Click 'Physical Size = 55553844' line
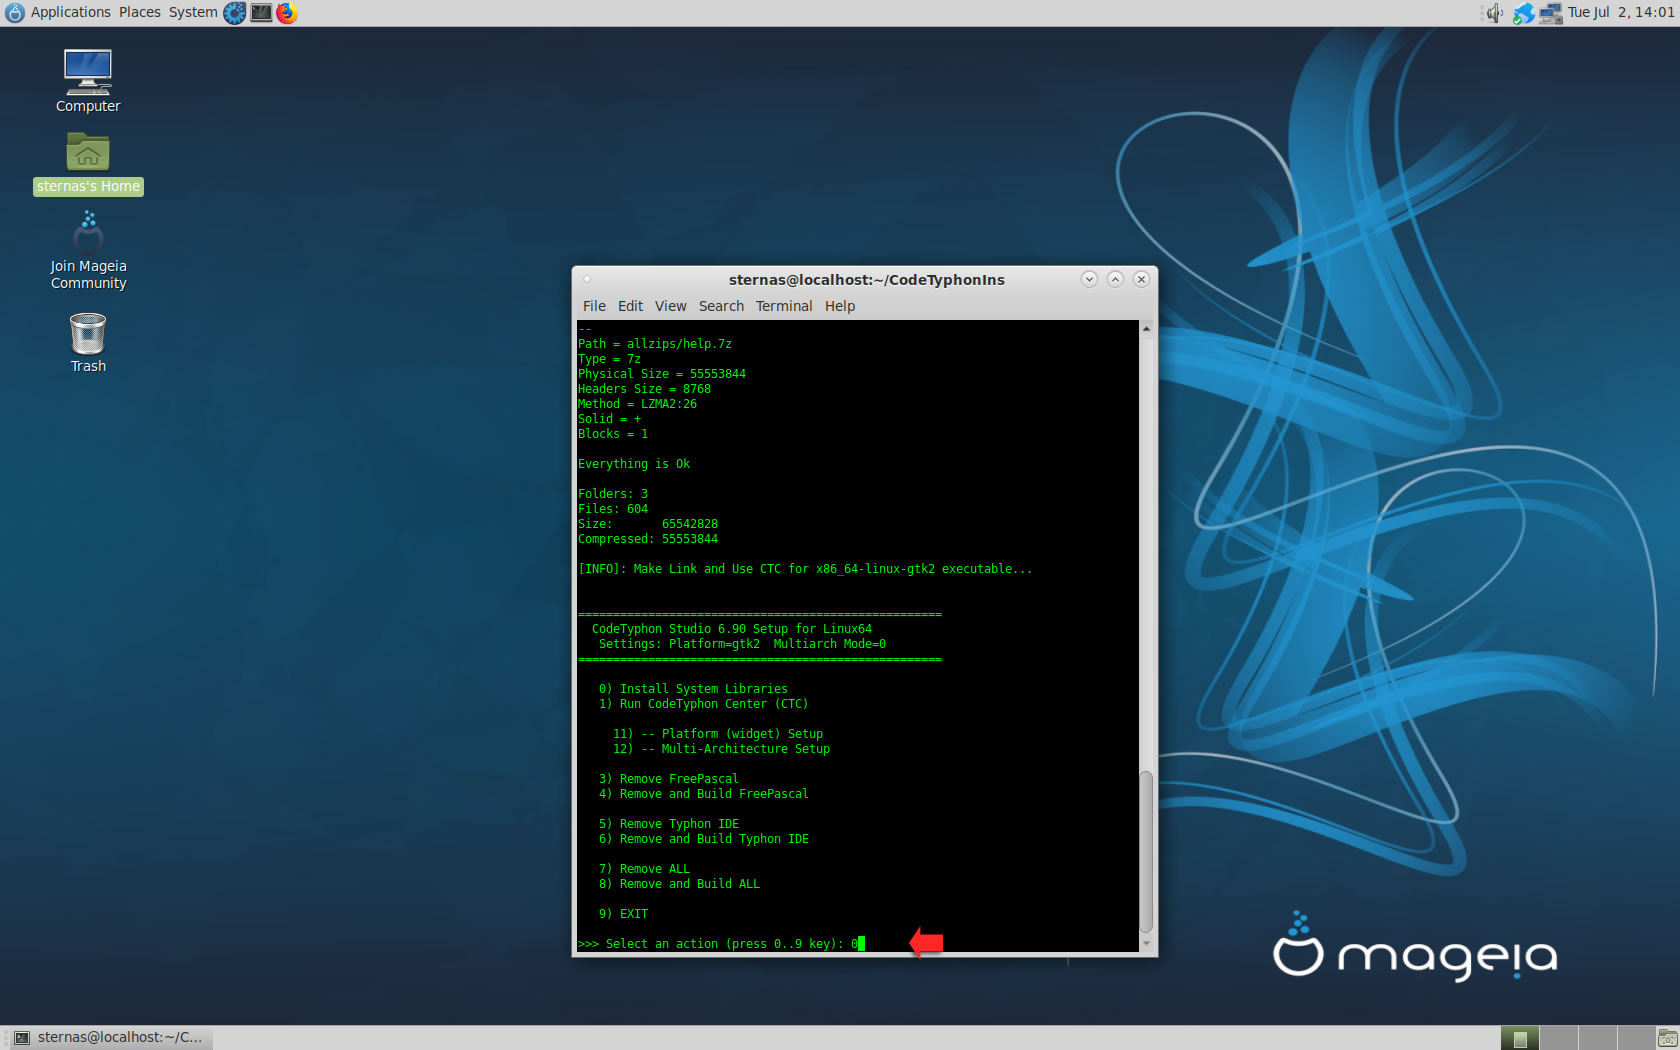Viewport: 1680px width, 1050px height. 662,374
